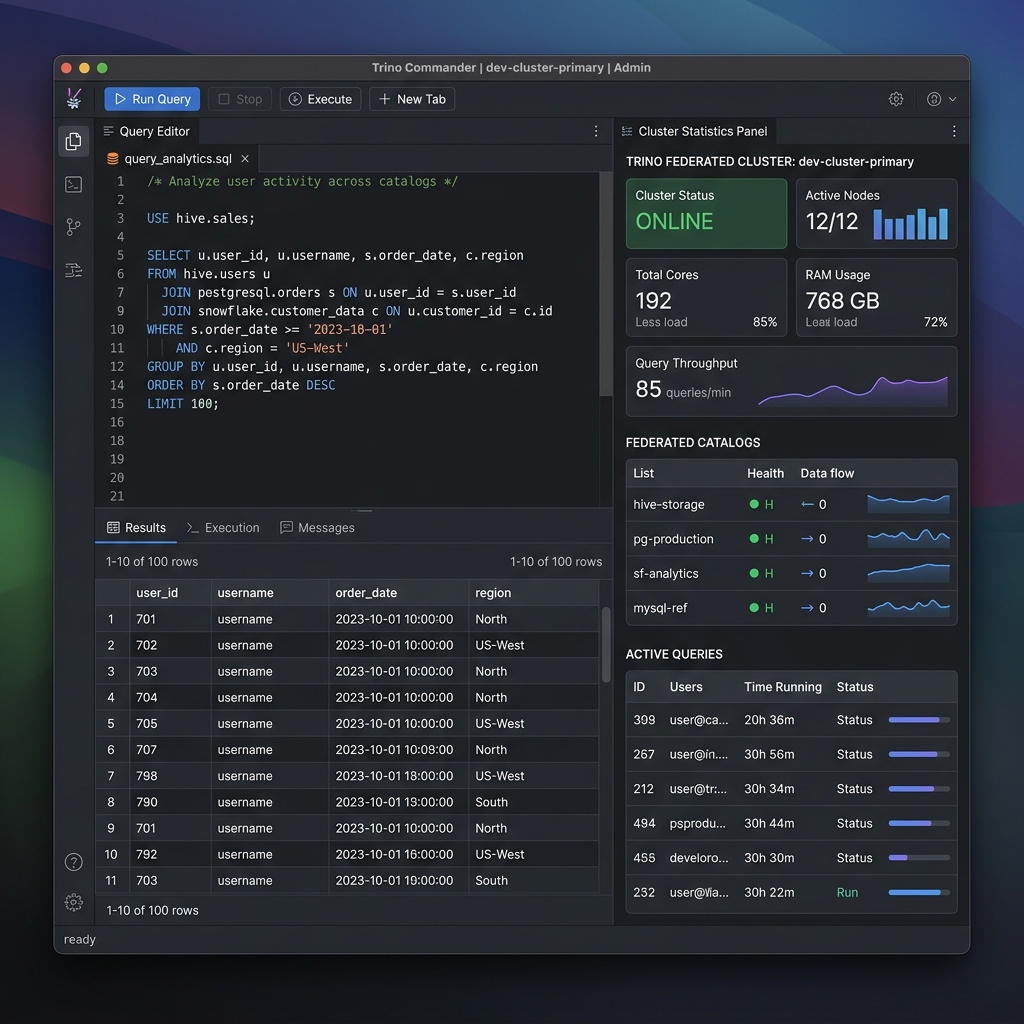Select the Cluster Statistics Panel tab
This screenshot has height=1024, width=1024.
click(695, 131)
